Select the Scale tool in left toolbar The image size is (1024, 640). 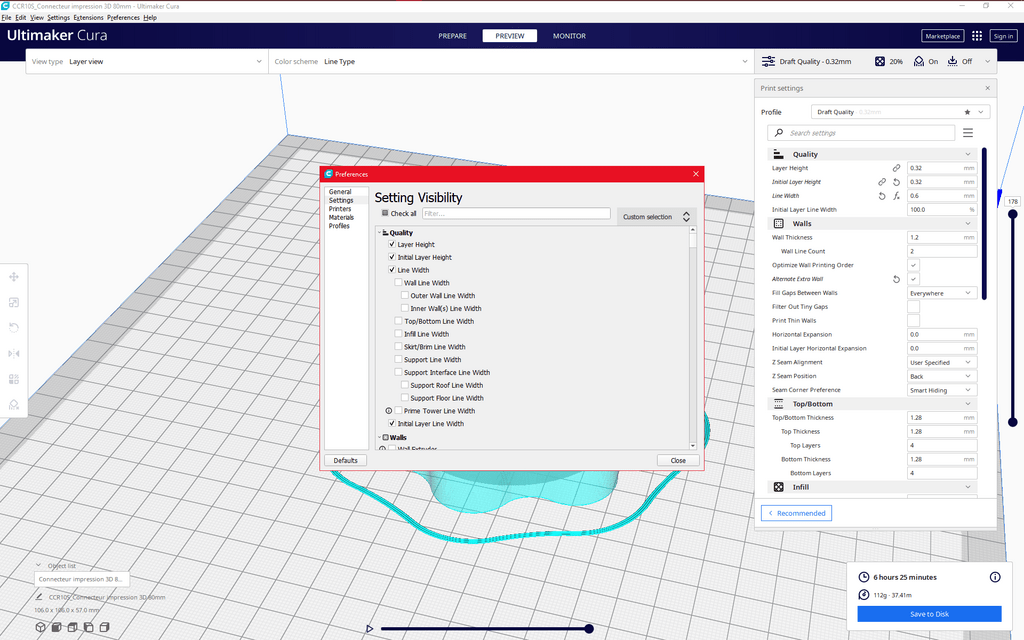click(x=14, y=302)
